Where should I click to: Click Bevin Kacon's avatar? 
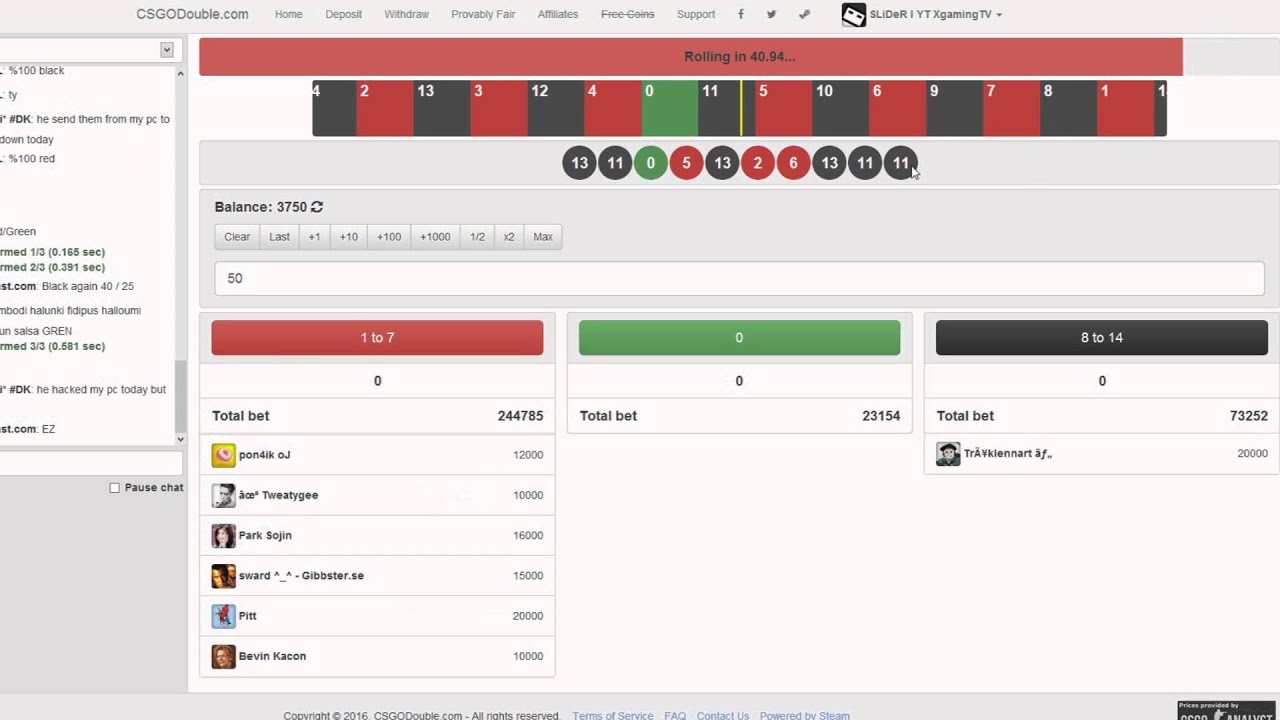pyautogui.click(x=223, y=656)
